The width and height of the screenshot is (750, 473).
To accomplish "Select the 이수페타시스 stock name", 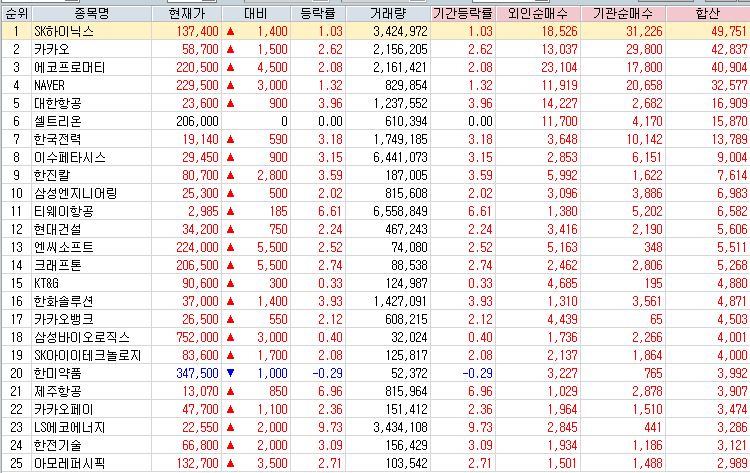I will tap(70, 157).
